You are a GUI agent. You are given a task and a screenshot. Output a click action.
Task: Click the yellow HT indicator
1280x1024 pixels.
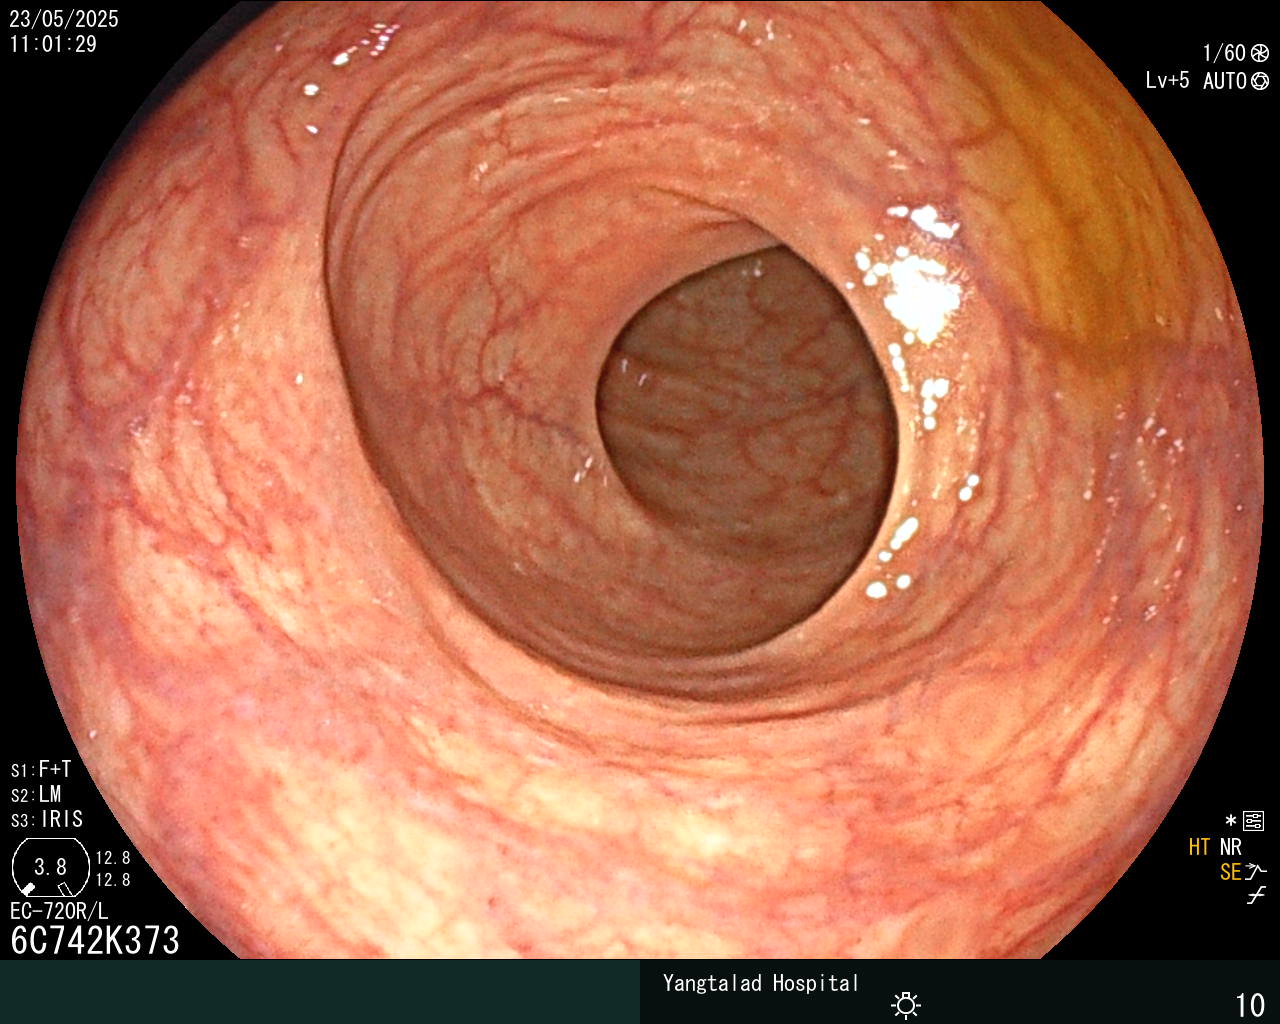1199,847
